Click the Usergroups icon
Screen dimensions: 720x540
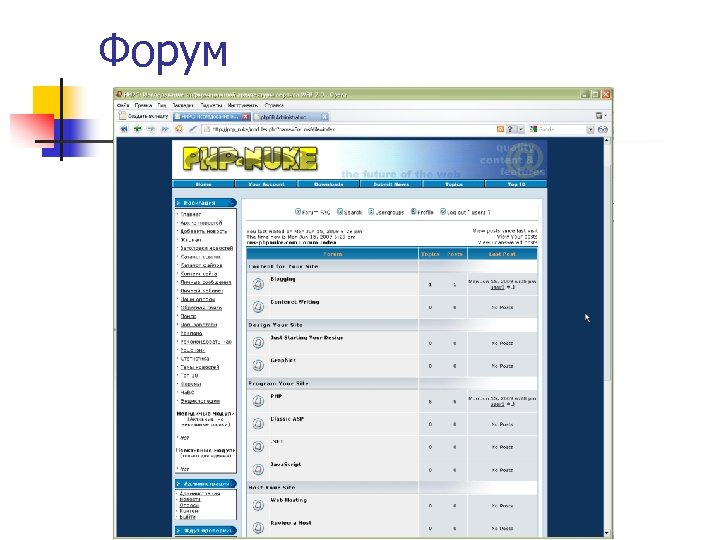coord(371,212)
